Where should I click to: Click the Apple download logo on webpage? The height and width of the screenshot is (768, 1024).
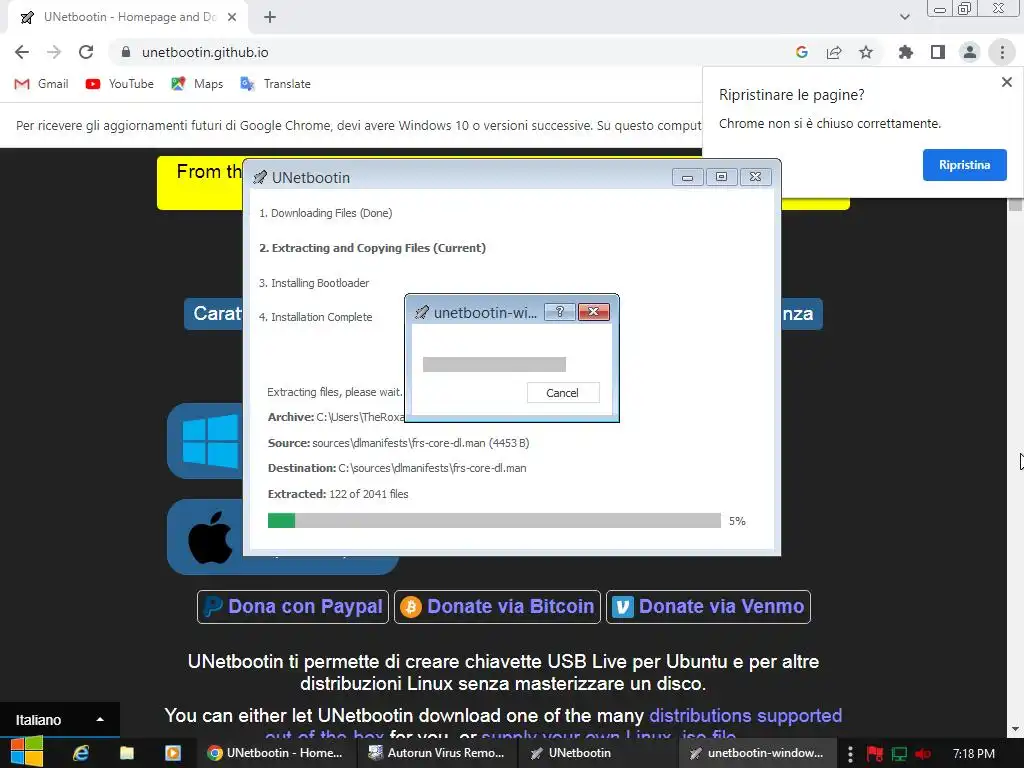[210, 537]
